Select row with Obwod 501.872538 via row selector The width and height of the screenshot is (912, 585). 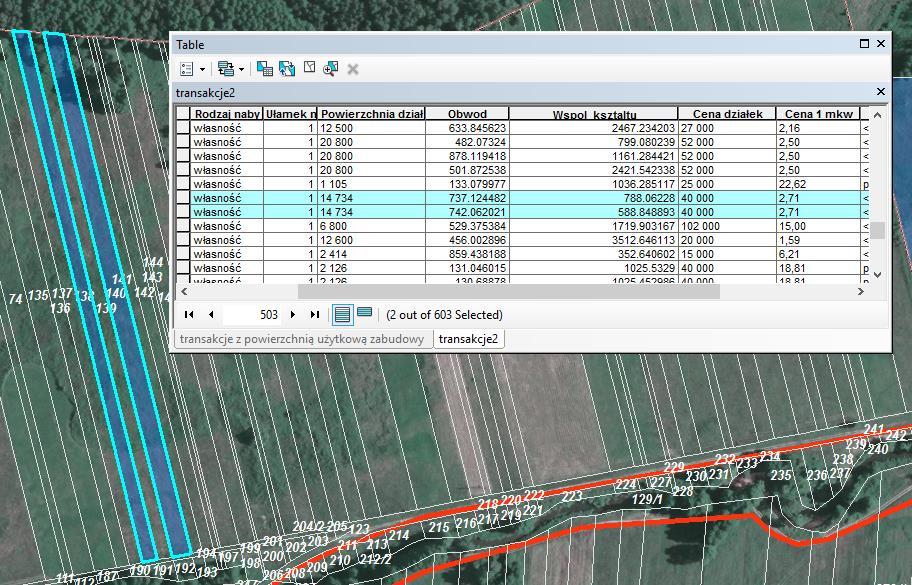tap(183, 170)
